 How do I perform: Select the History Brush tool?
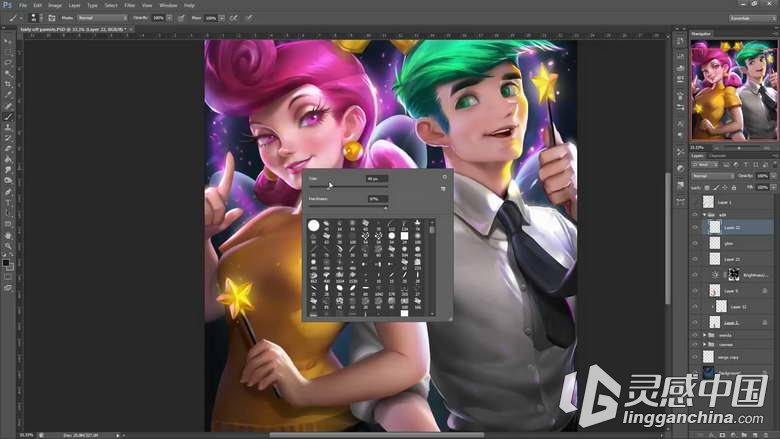click(x=7, y=138)
